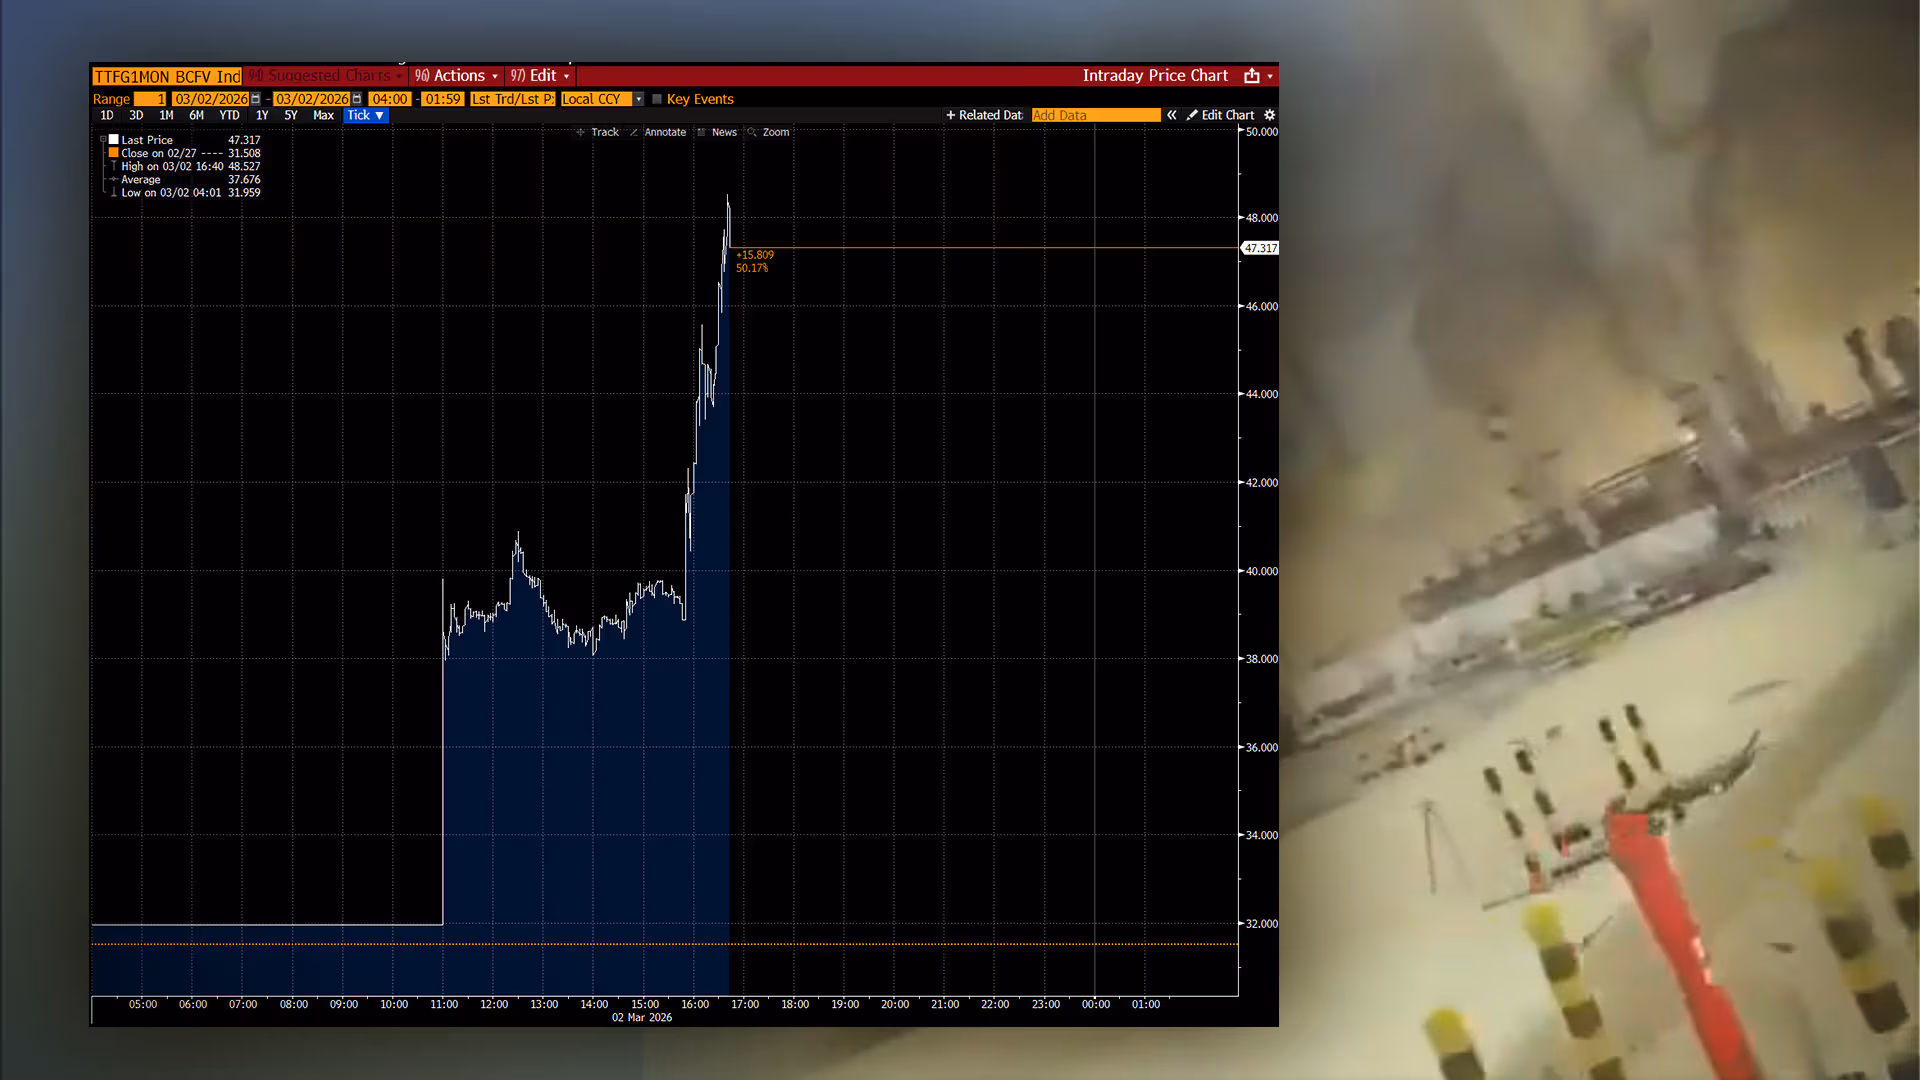The width and height of the screenshot is (1920, 1080).
Task: Select the 1Y range tab
Action: point(262,115)
